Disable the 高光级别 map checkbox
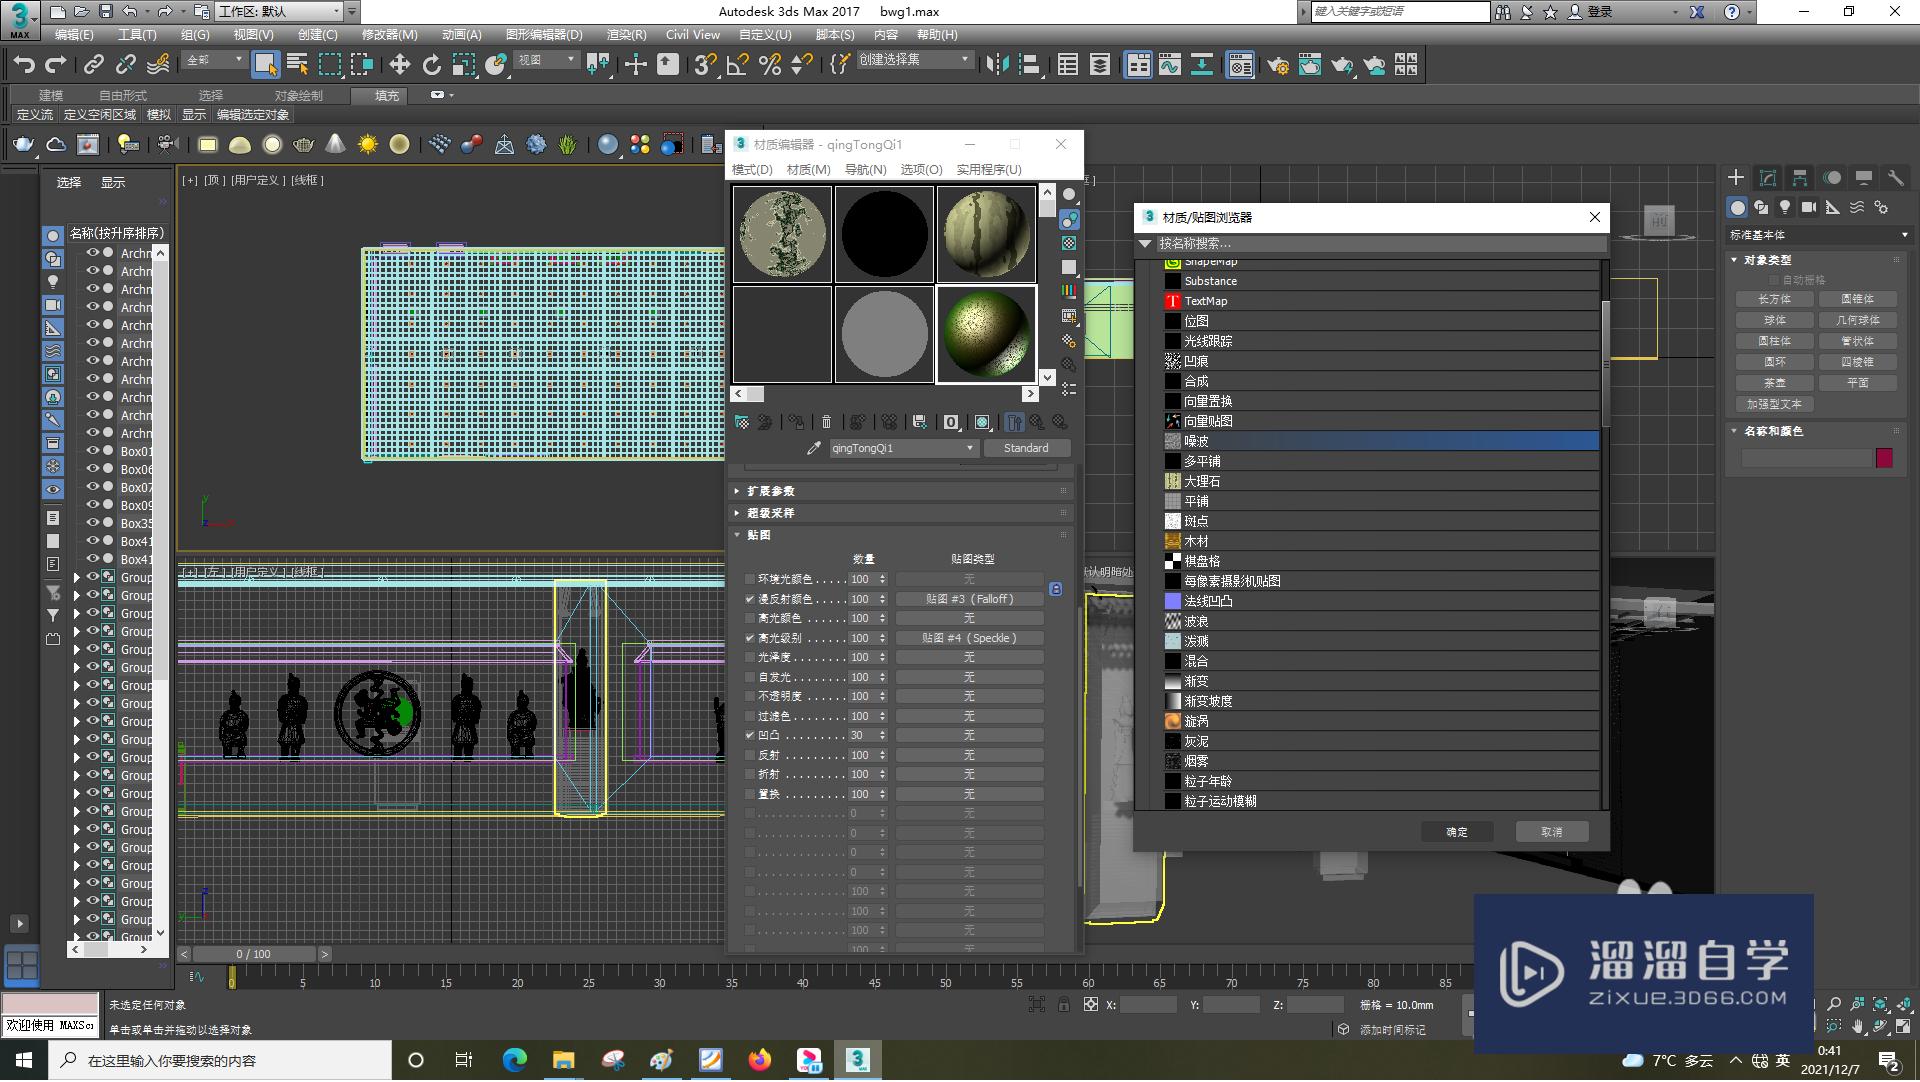Viewport: 1920px width, 1082px height. tap(750, 638)
